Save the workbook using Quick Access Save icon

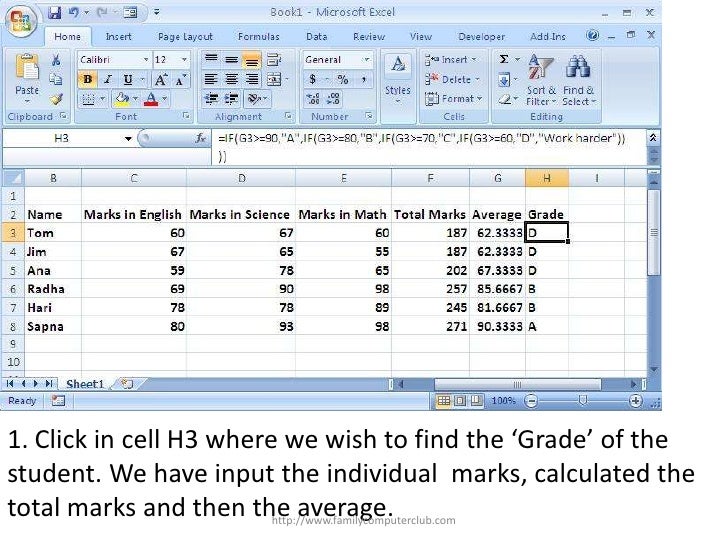coord(55,13)
